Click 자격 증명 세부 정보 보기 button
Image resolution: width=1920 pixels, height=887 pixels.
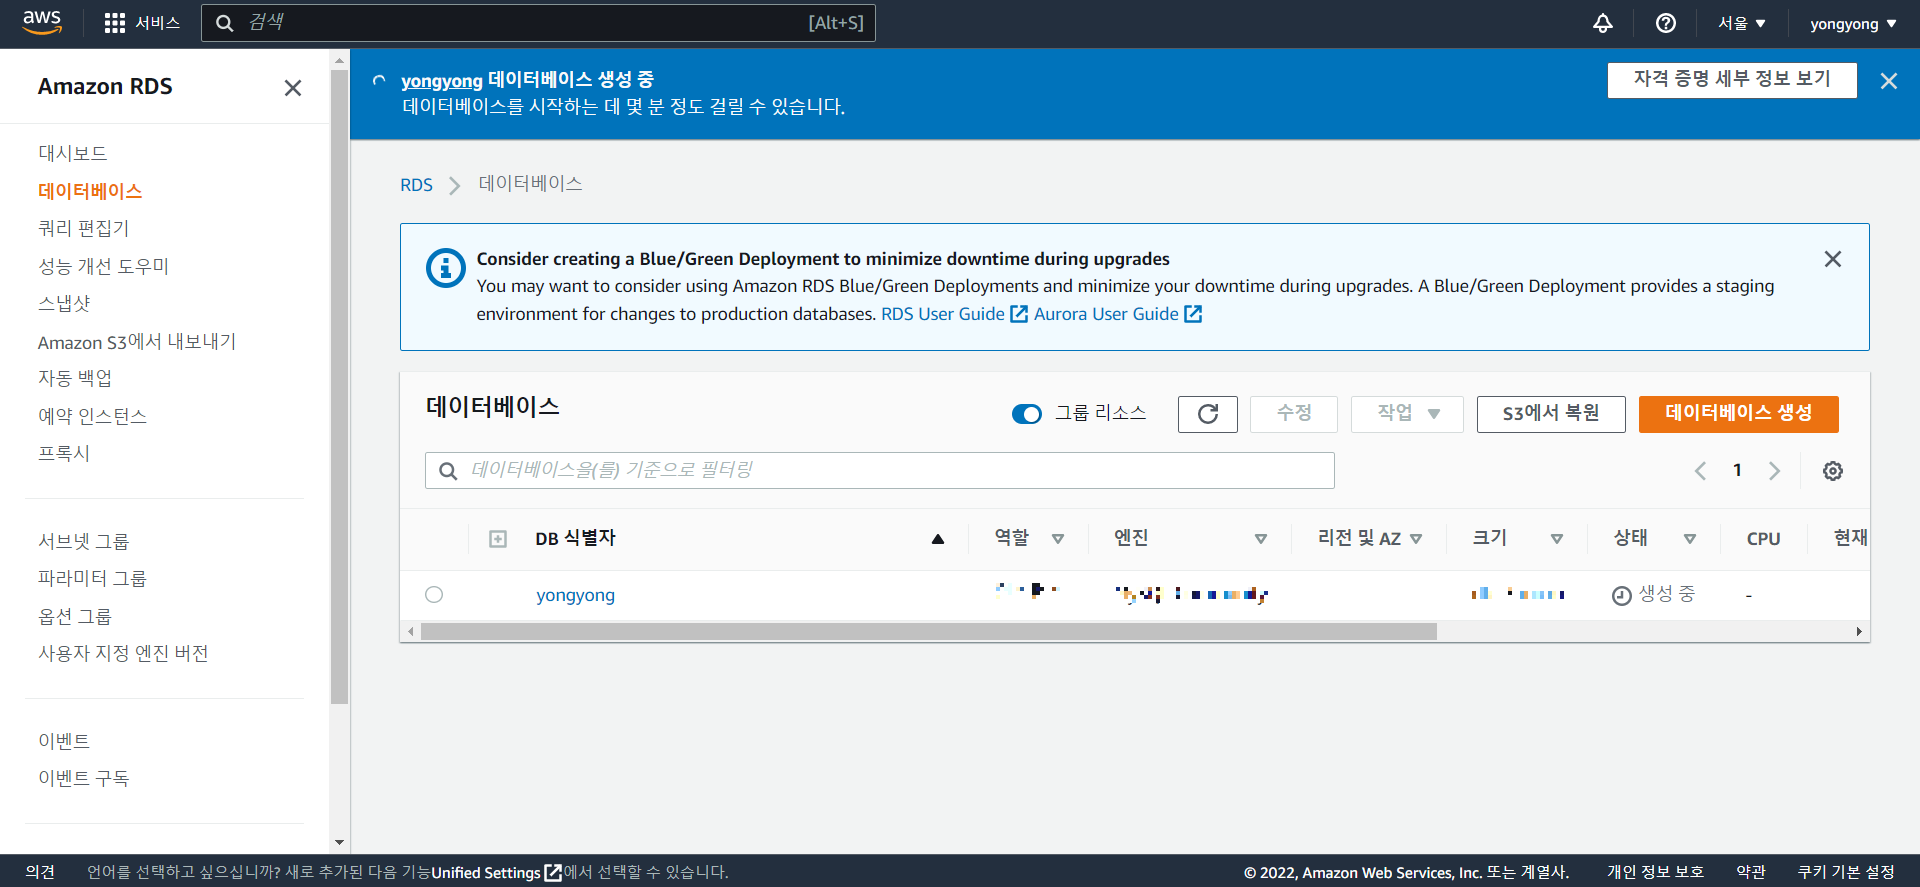coord(1732,80)
